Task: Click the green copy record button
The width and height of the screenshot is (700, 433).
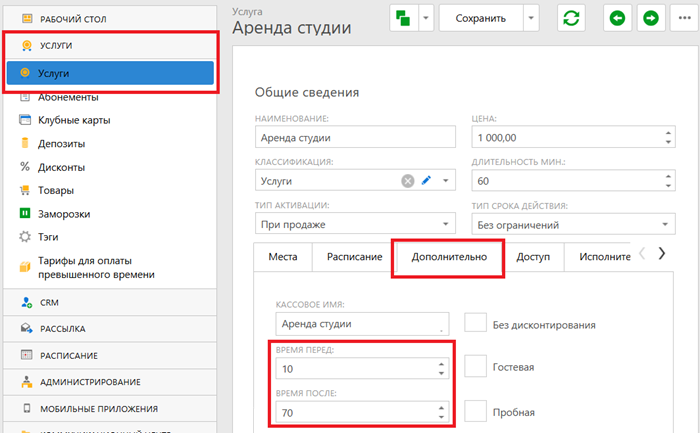Action: tap(404, 18)
